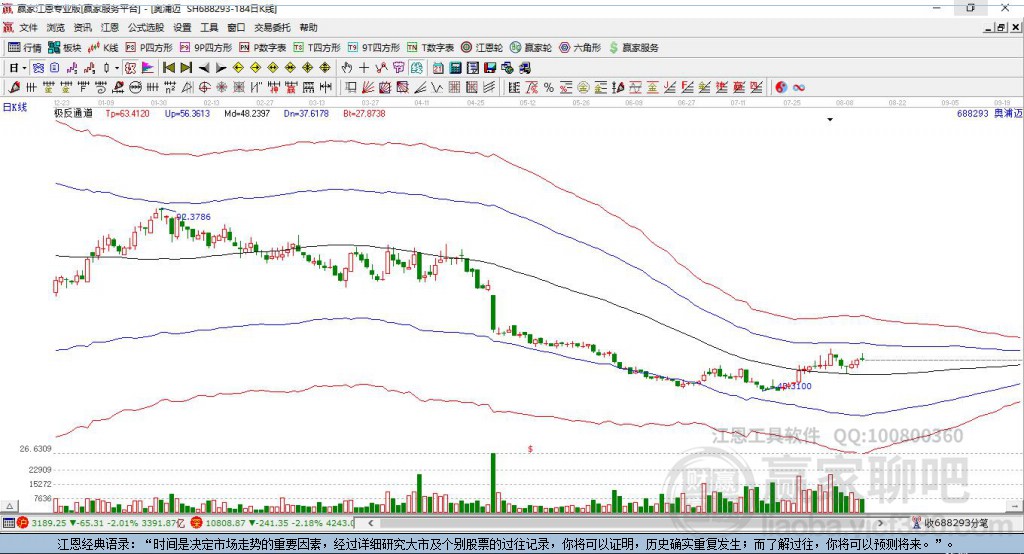Open the 资讯 menu
Screen dimensions: 1024x554
coord(82,27)
